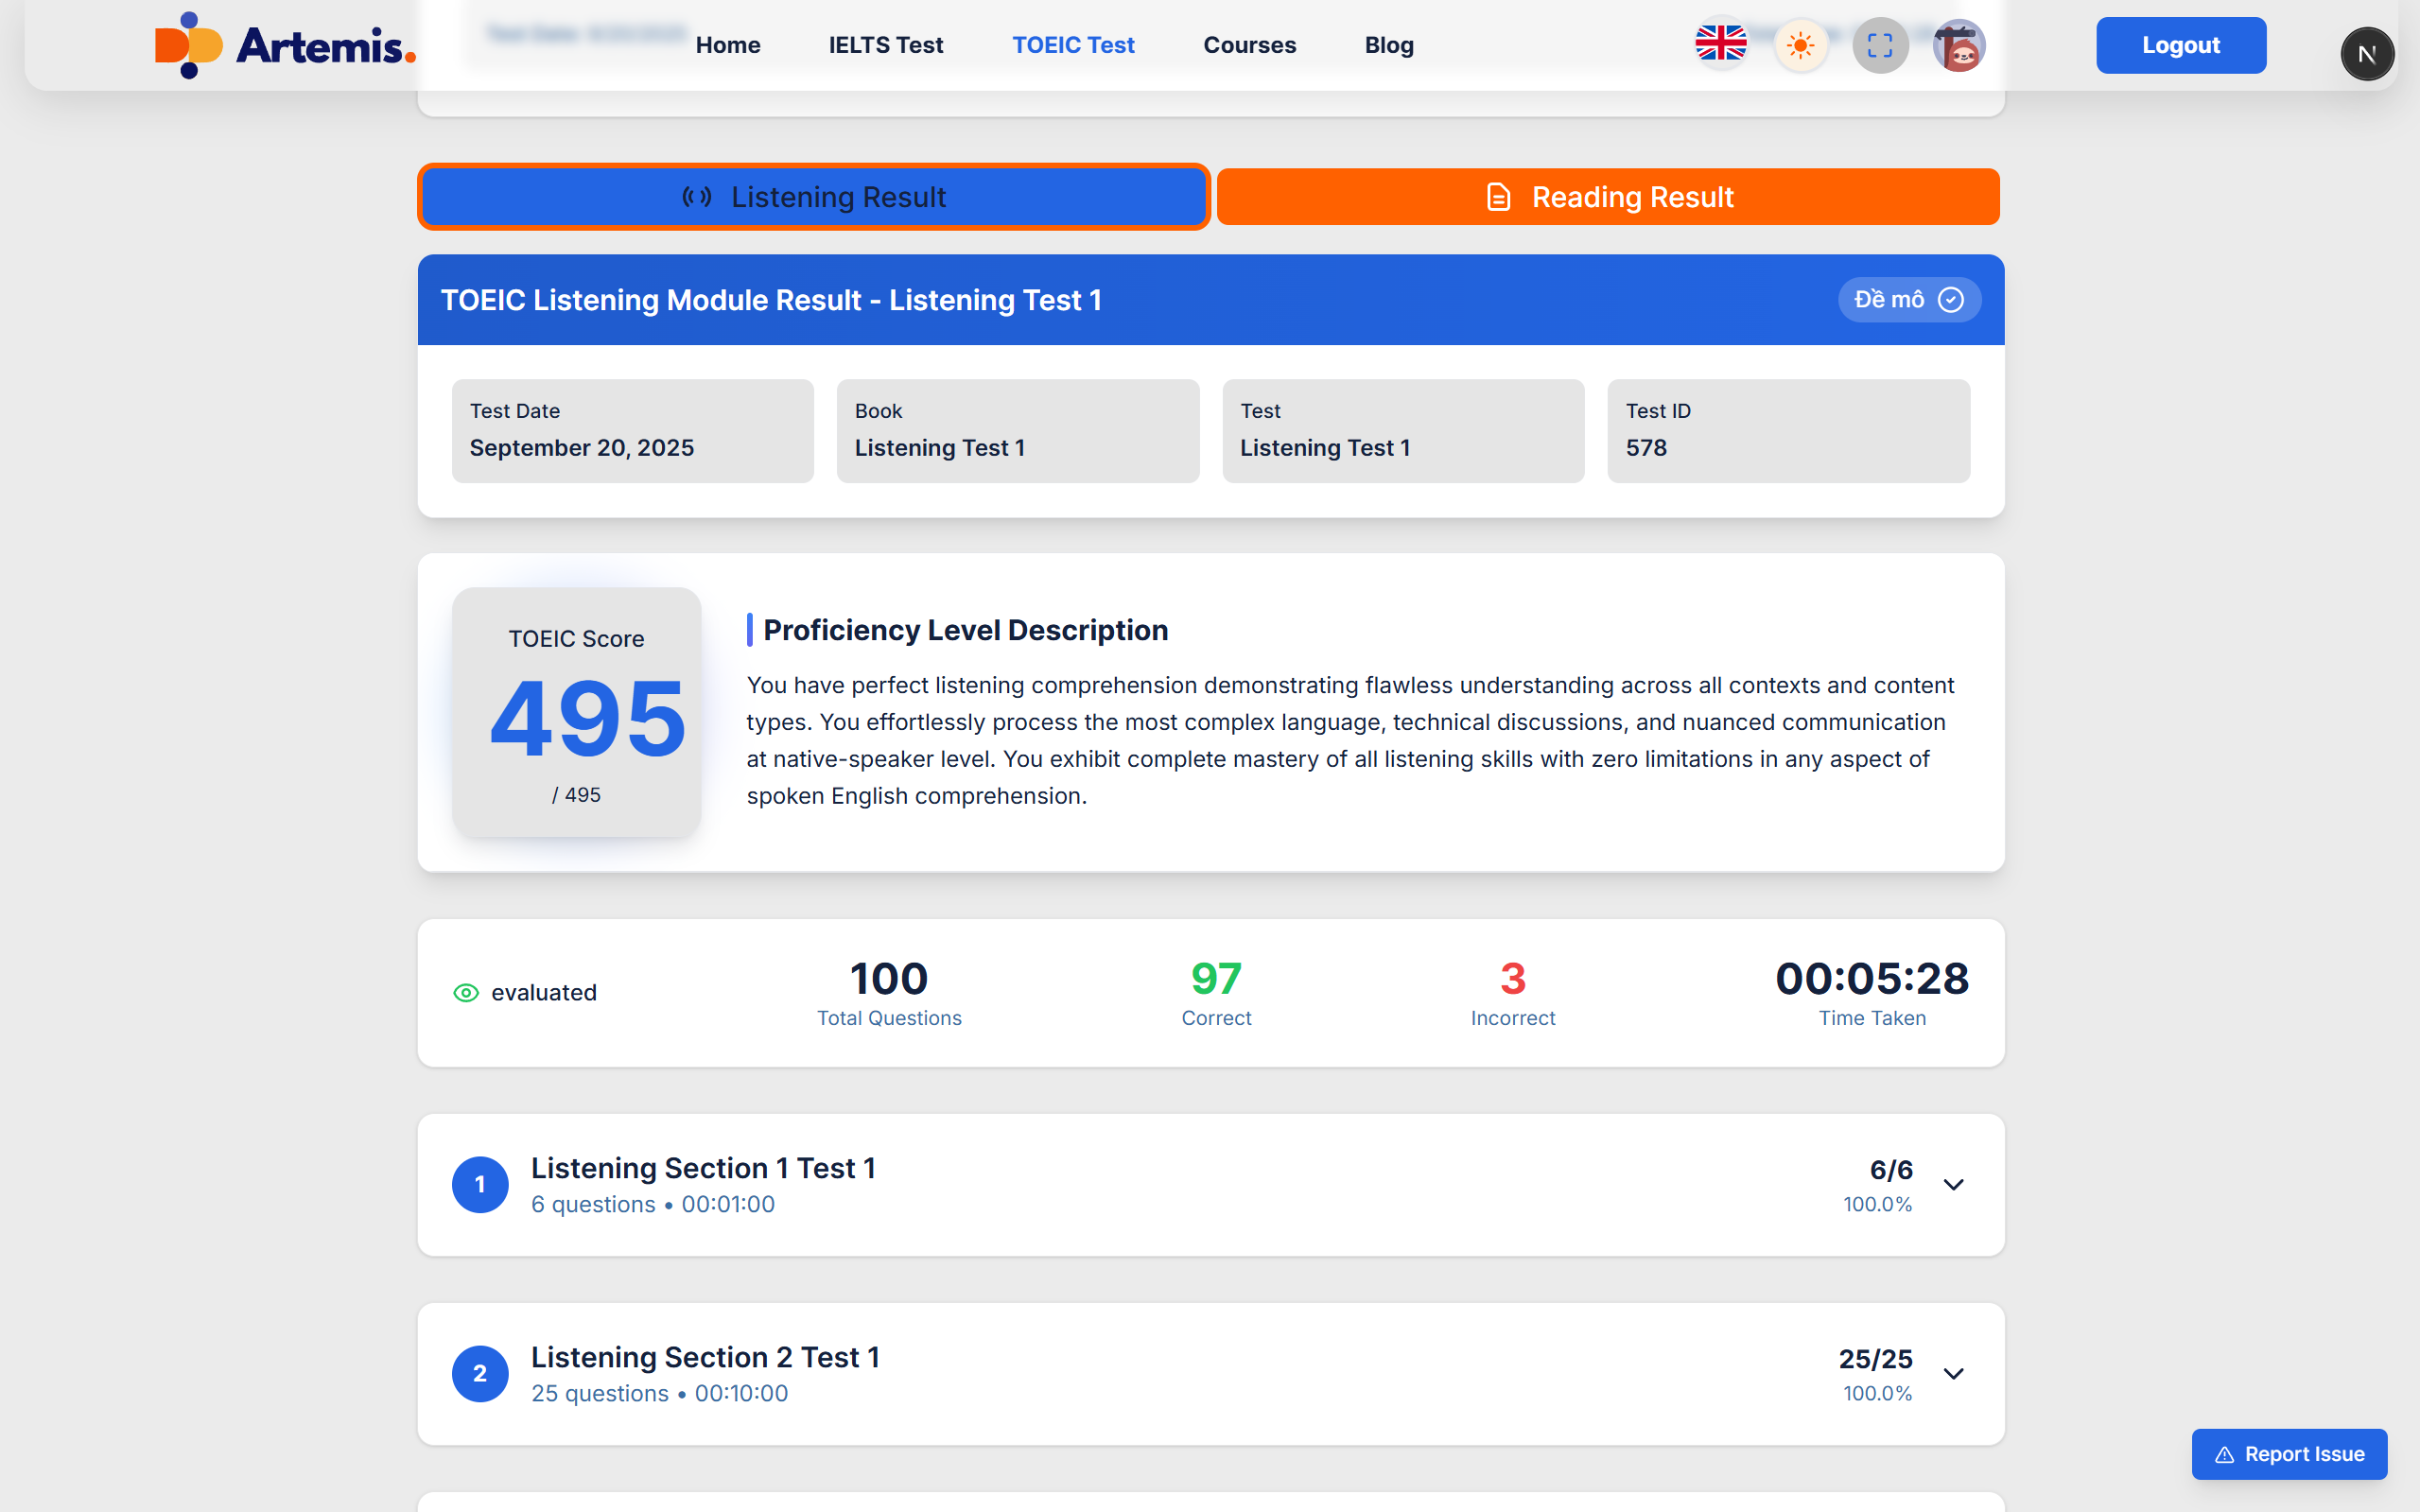Screen dimensions: 2420x1512
Task: Open the Blog link in navbar
Action: pyautogui.click(x=1388, y=45)
